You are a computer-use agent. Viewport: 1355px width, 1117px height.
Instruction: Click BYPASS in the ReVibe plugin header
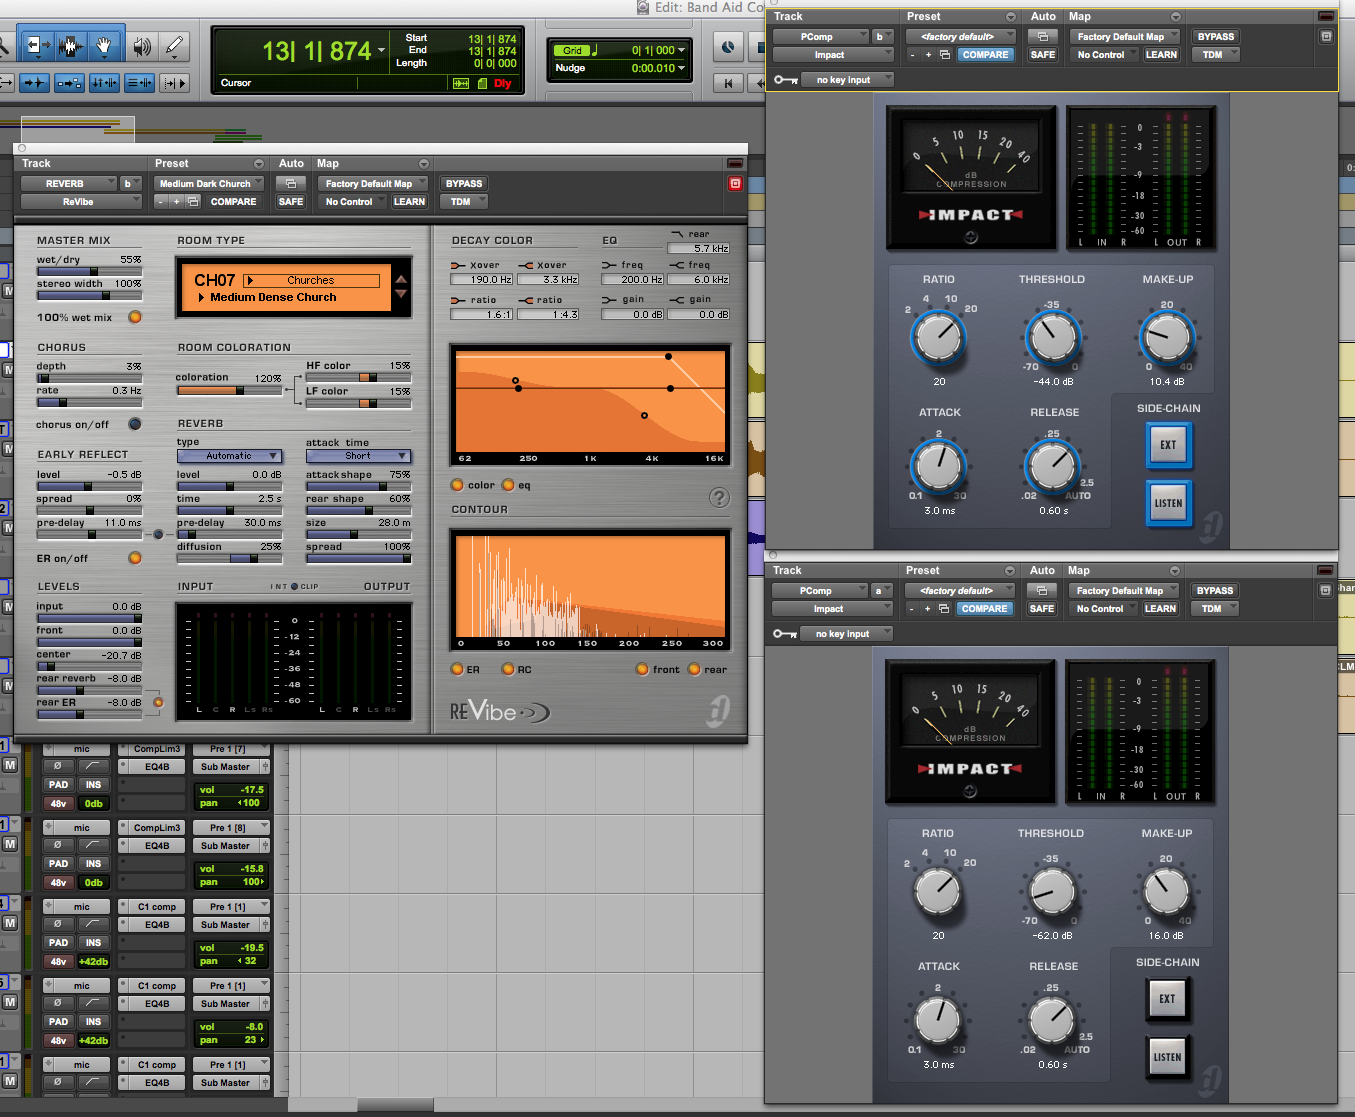tap(463, 184)
